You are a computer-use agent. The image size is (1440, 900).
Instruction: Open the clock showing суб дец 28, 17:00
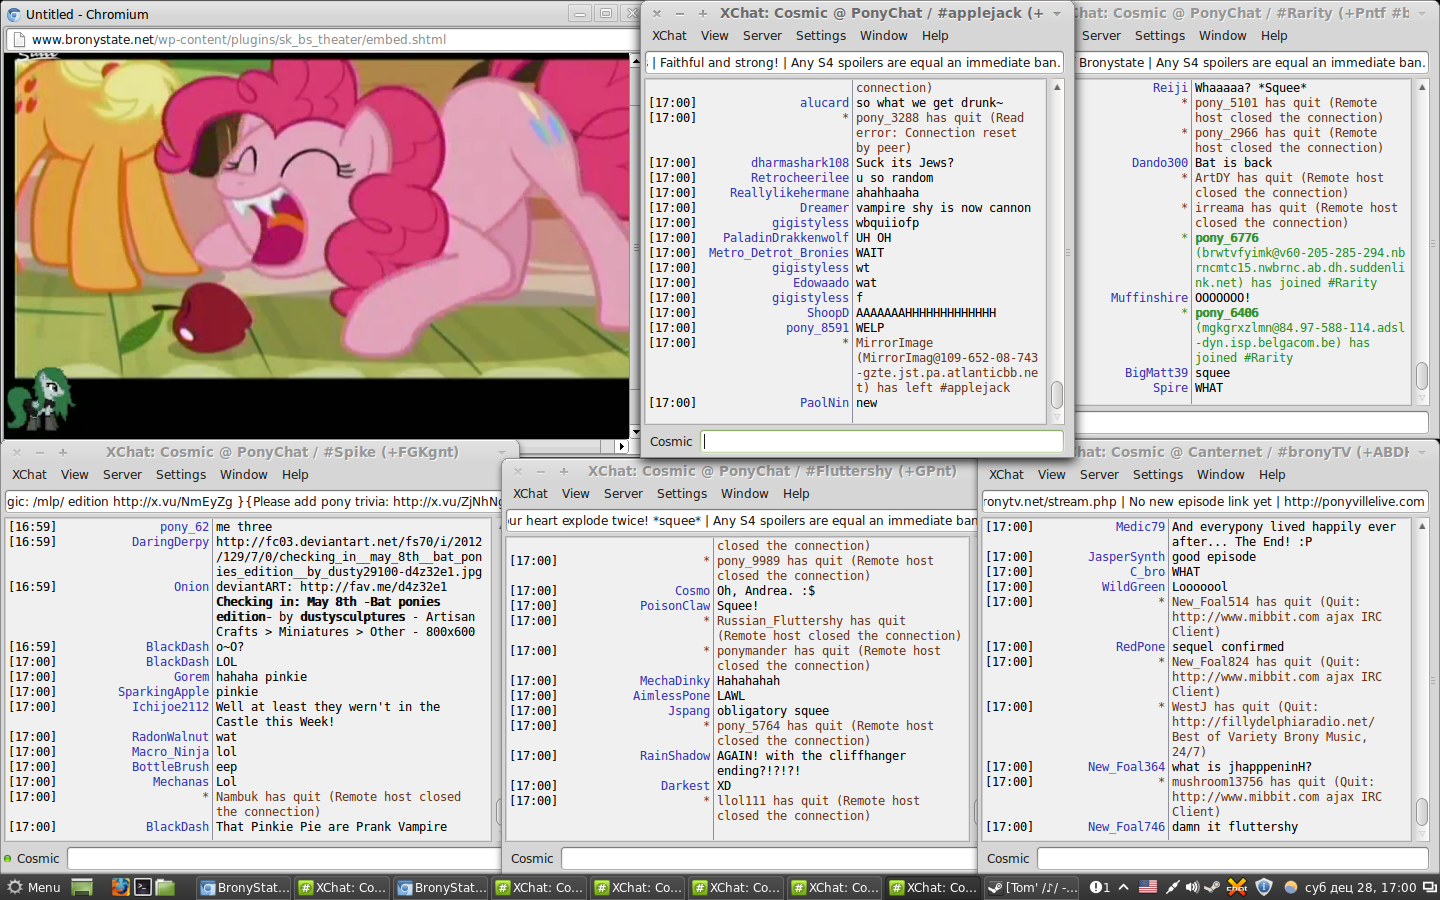coord(1360,887)
